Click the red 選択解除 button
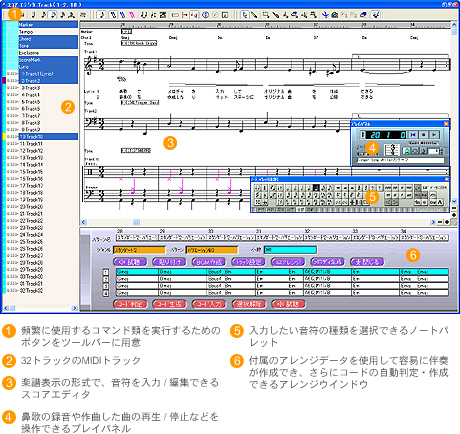The height and width of the screenshot is (434, 460). pos(248,304)
